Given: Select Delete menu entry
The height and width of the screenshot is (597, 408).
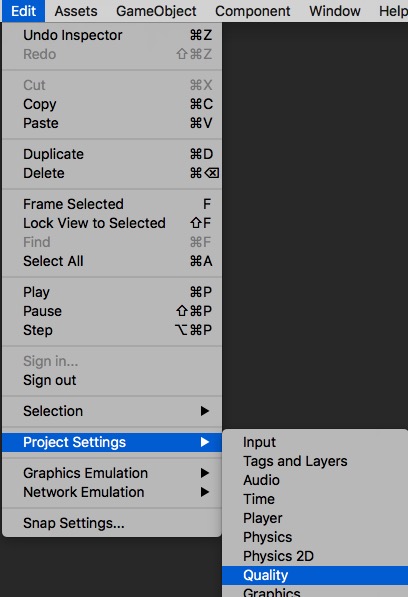Looking at the screenshot, I should click(112, 173).
